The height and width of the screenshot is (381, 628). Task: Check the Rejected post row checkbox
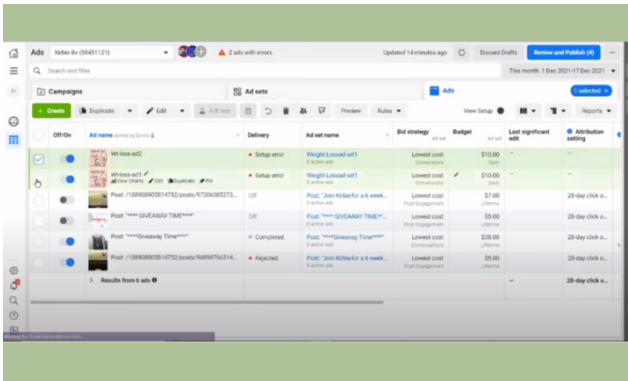[38, 262]
